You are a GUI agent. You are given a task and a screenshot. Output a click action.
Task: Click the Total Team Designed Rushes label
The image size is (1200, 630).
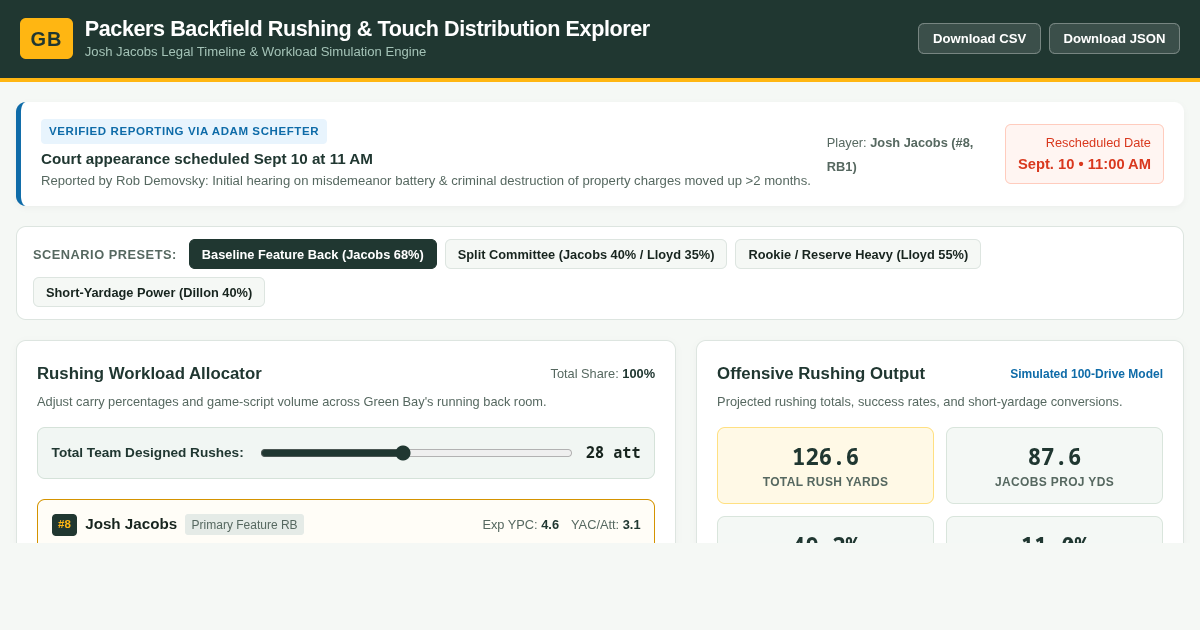[148, 453]
